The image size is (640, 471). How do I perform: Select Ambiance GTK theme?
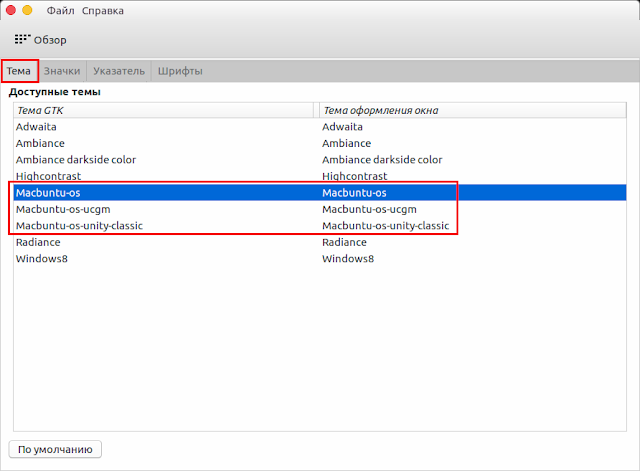click(x=40, y=143)
